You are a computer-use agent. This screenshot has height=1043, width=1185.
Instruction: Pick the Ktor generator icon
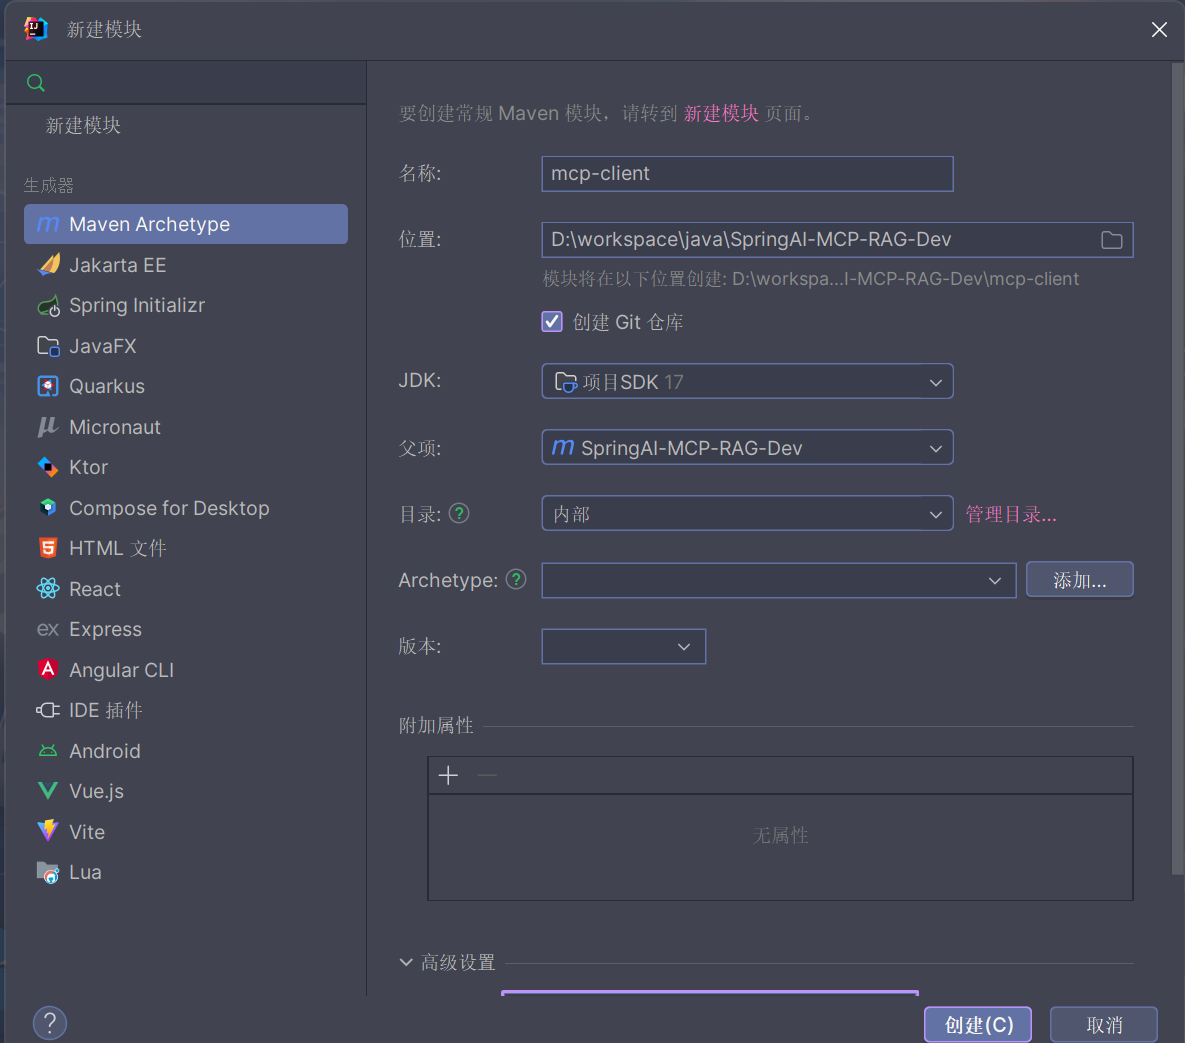tap(48, 467)
